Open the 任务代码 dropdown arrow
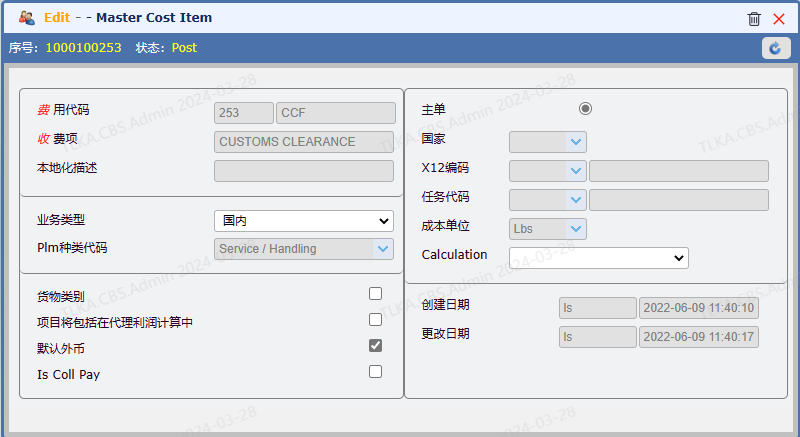 tap(576, 200)
